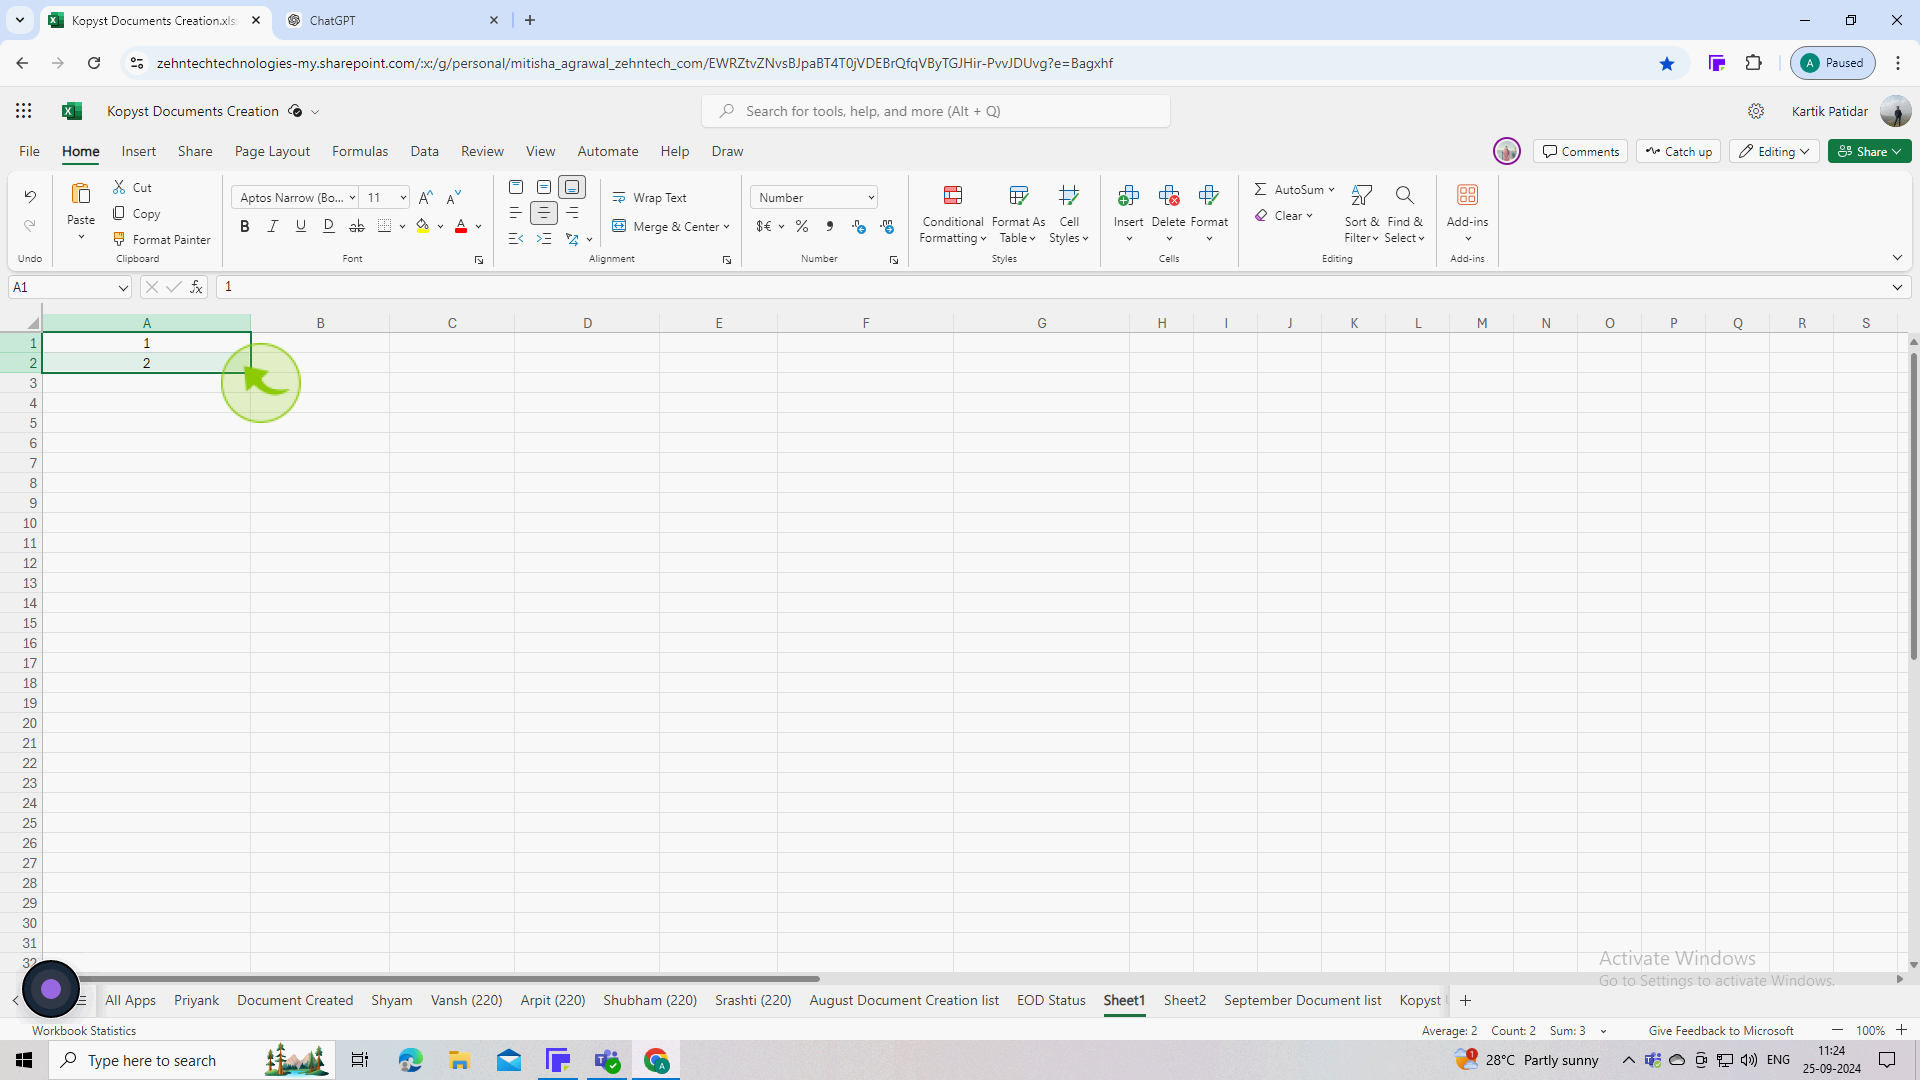Open the EOD Status sheet tab
The height and width of the screenshot is (1080, 1920).
tap(1051, 1000)
